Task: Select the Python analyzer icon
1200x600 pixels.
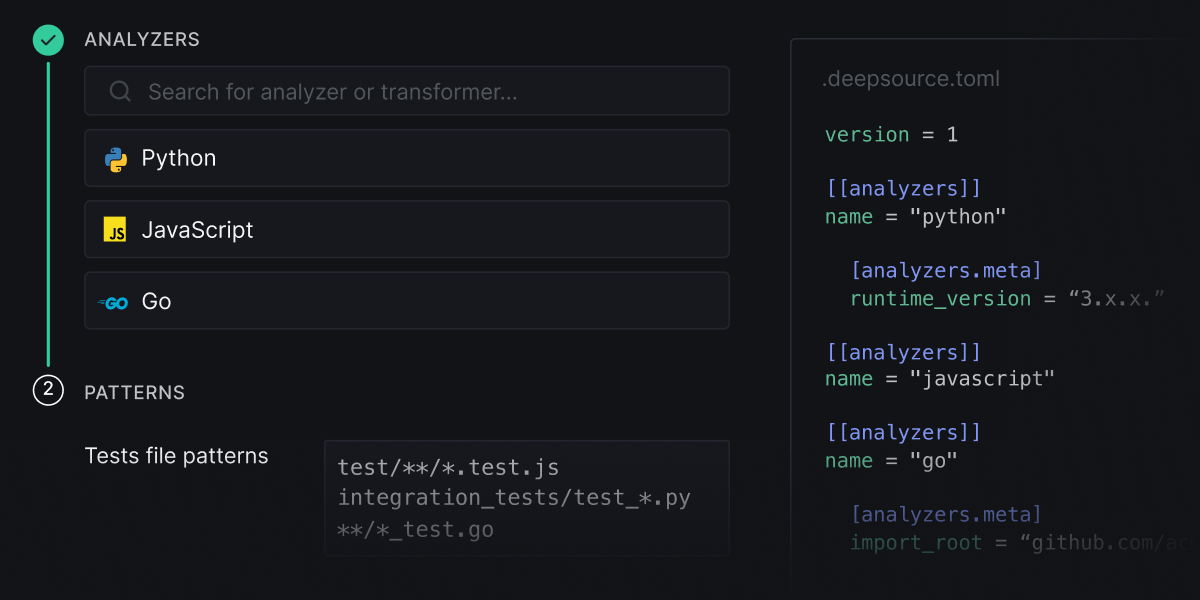Action: coord(116,157)
